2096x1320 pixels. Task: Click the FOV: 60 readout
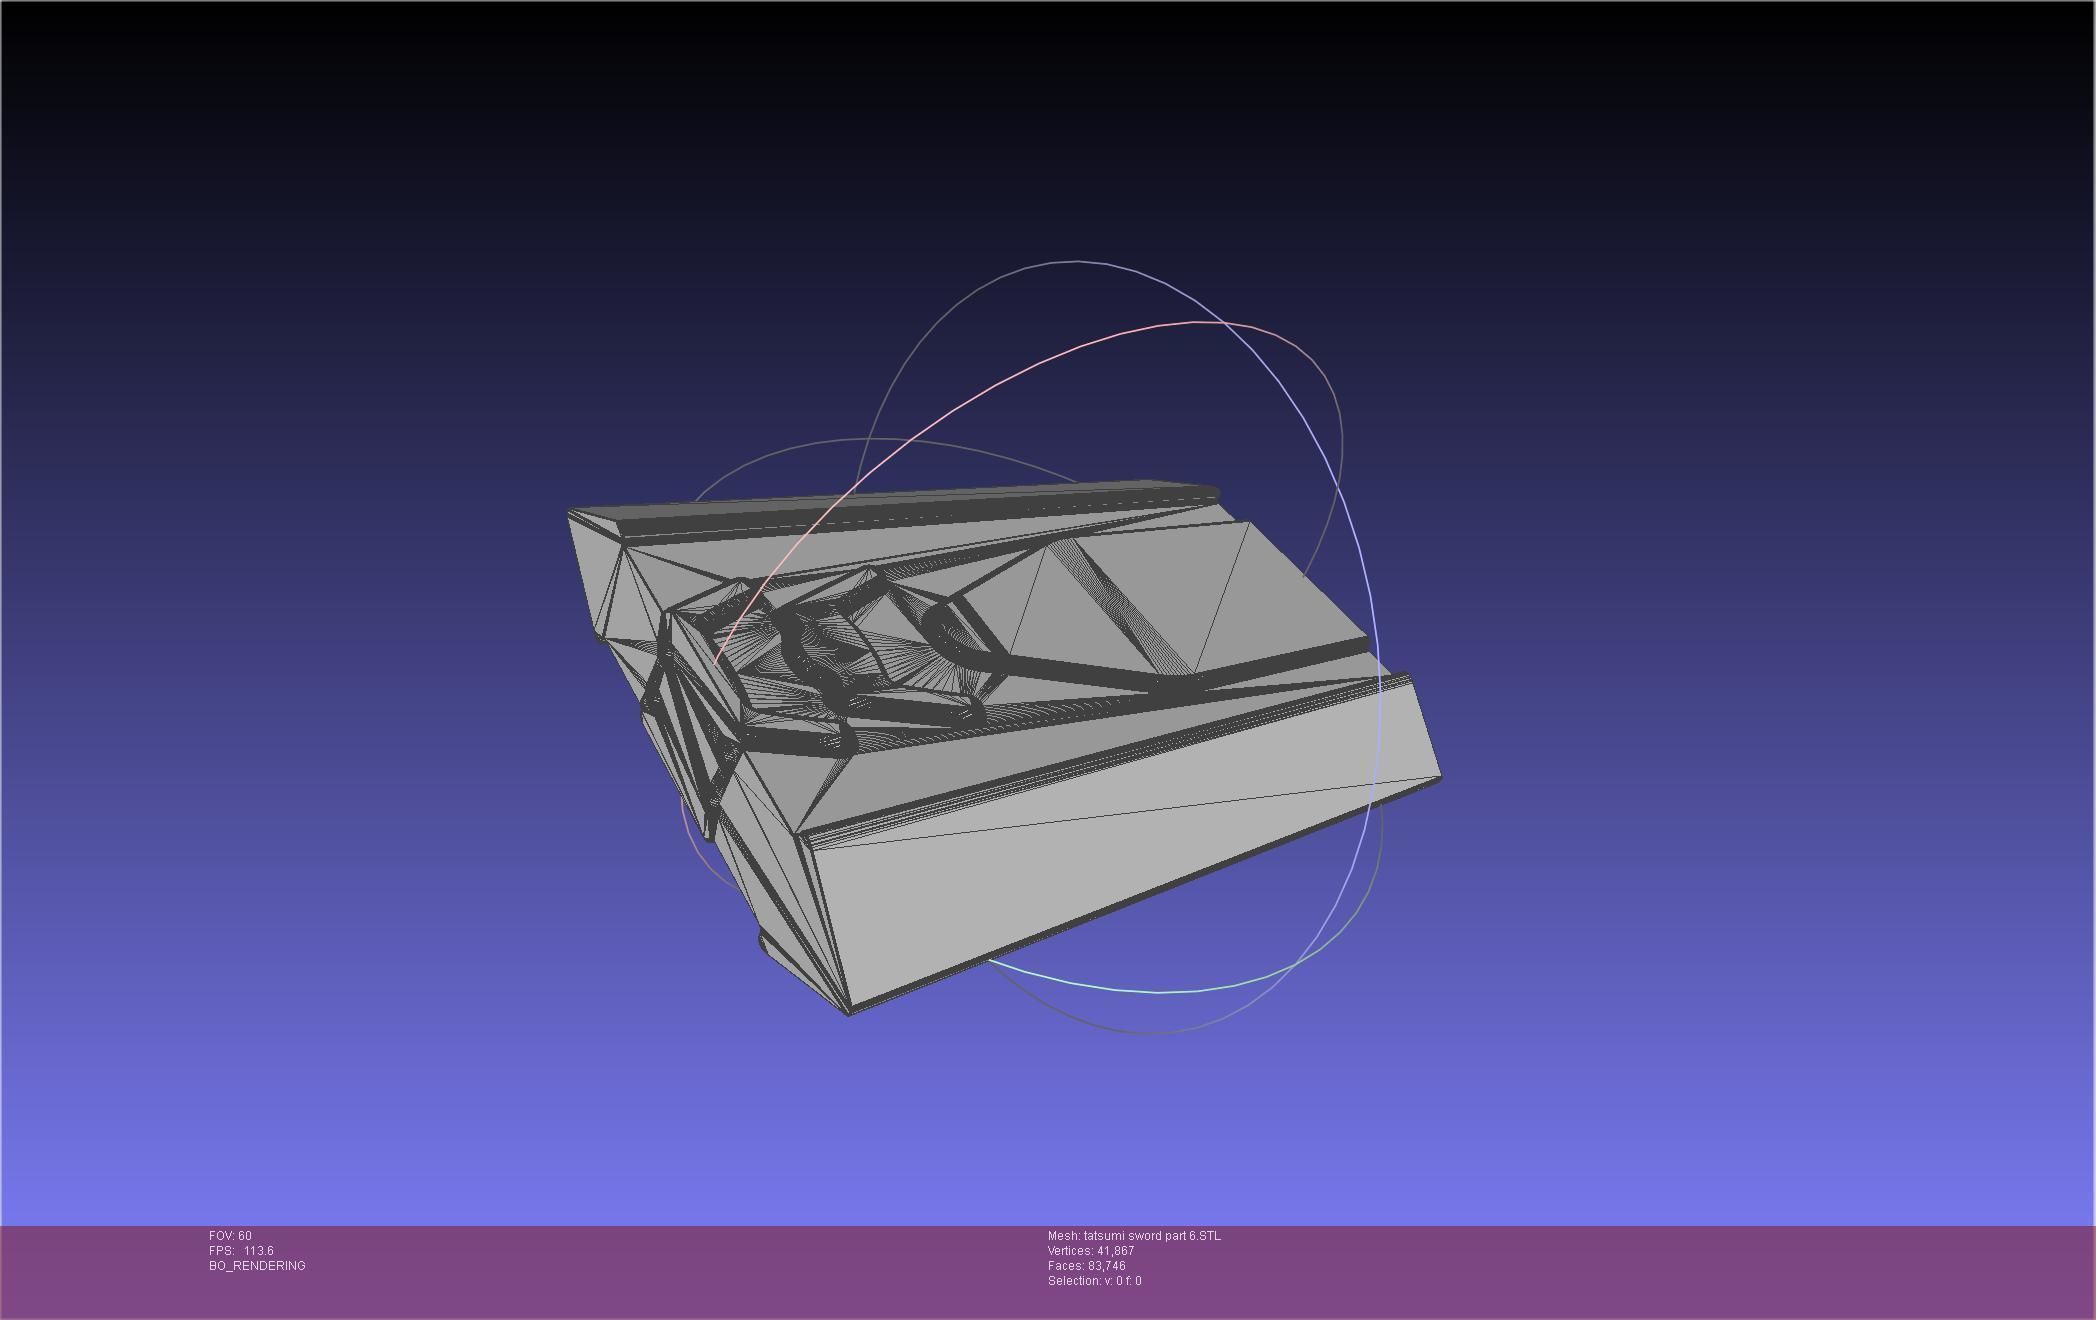230,1236
